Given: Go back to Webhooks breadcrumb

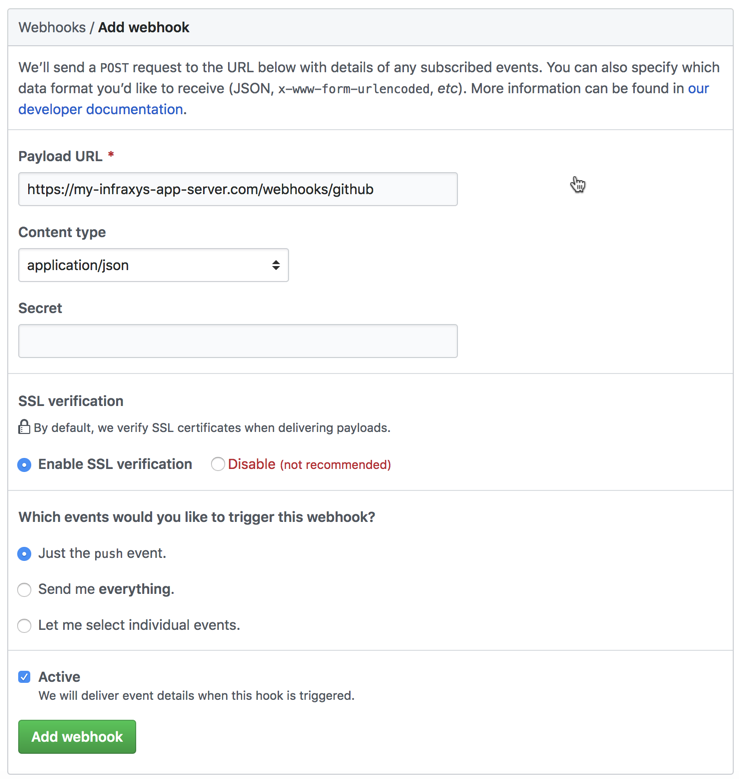Looking at the screenshot, I should [x=52, y=27].
